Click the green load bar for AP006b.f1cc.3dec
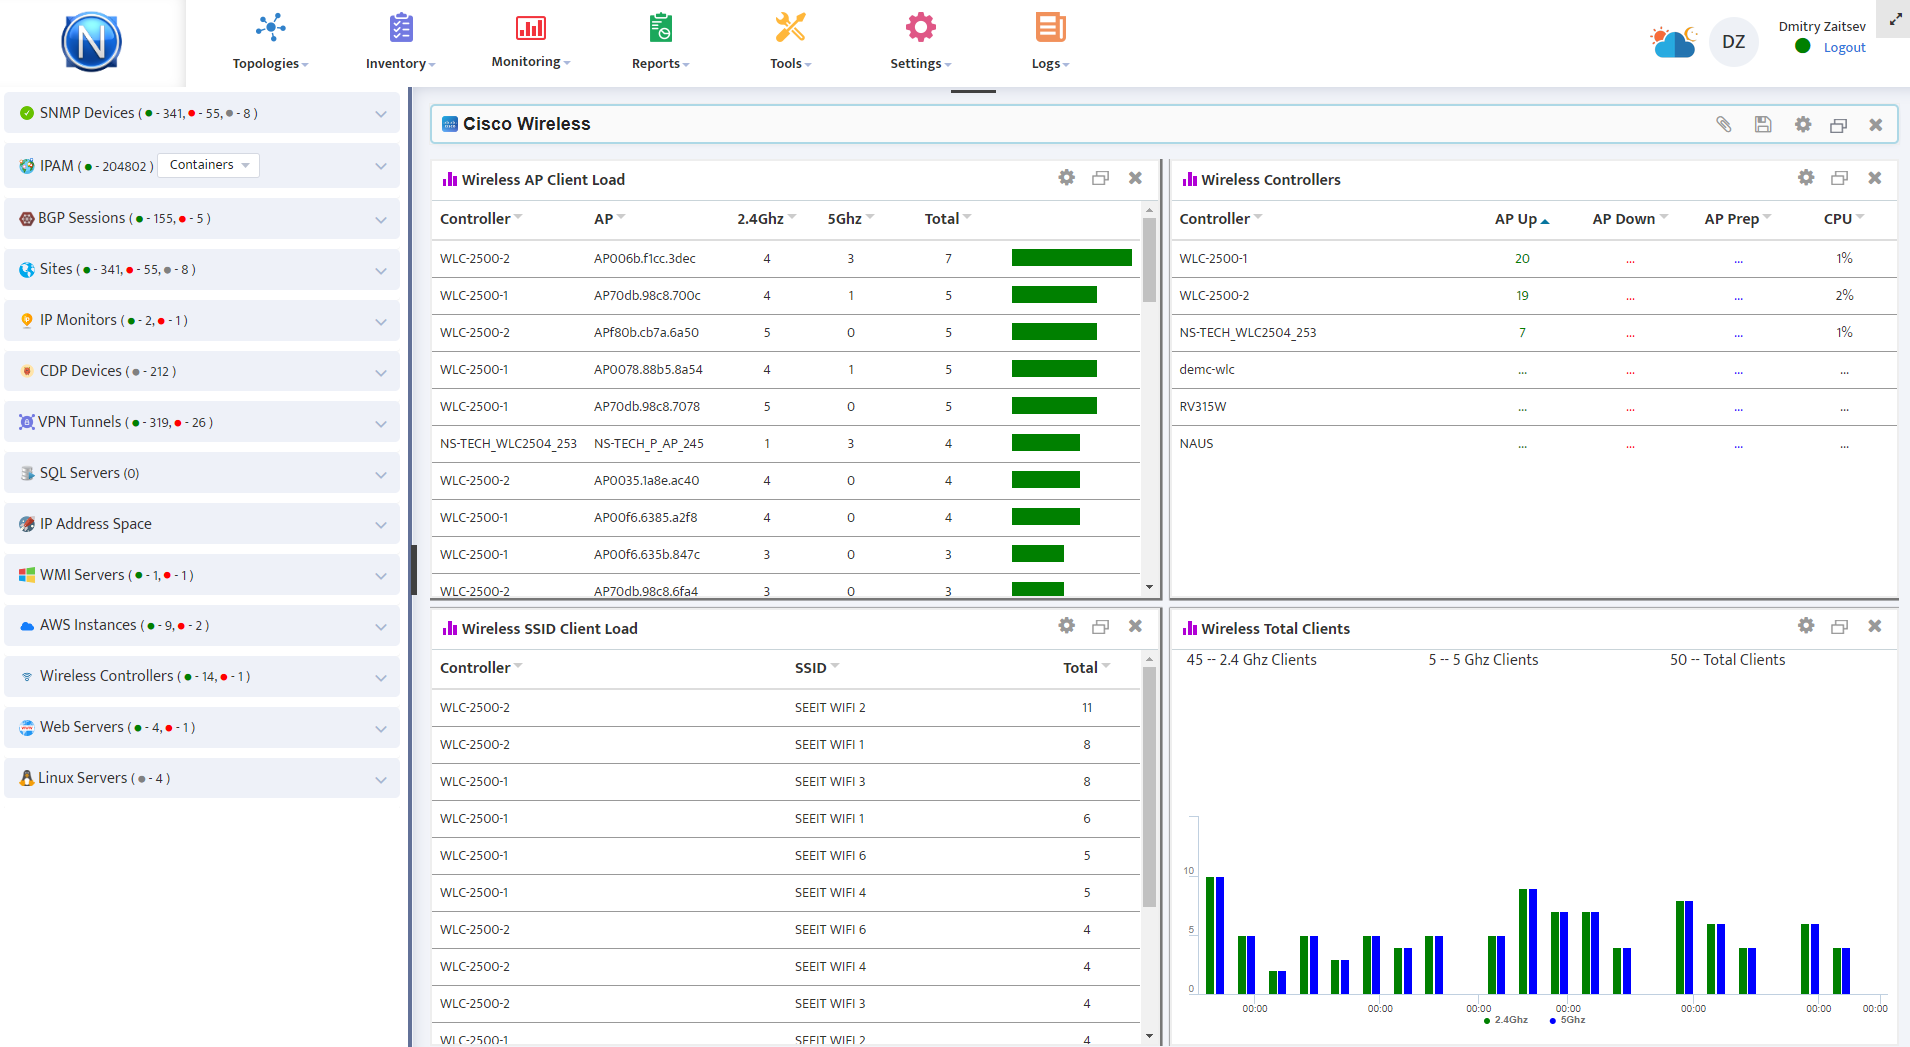This screenshot has width=1910, height=1047. [1072, 258]
